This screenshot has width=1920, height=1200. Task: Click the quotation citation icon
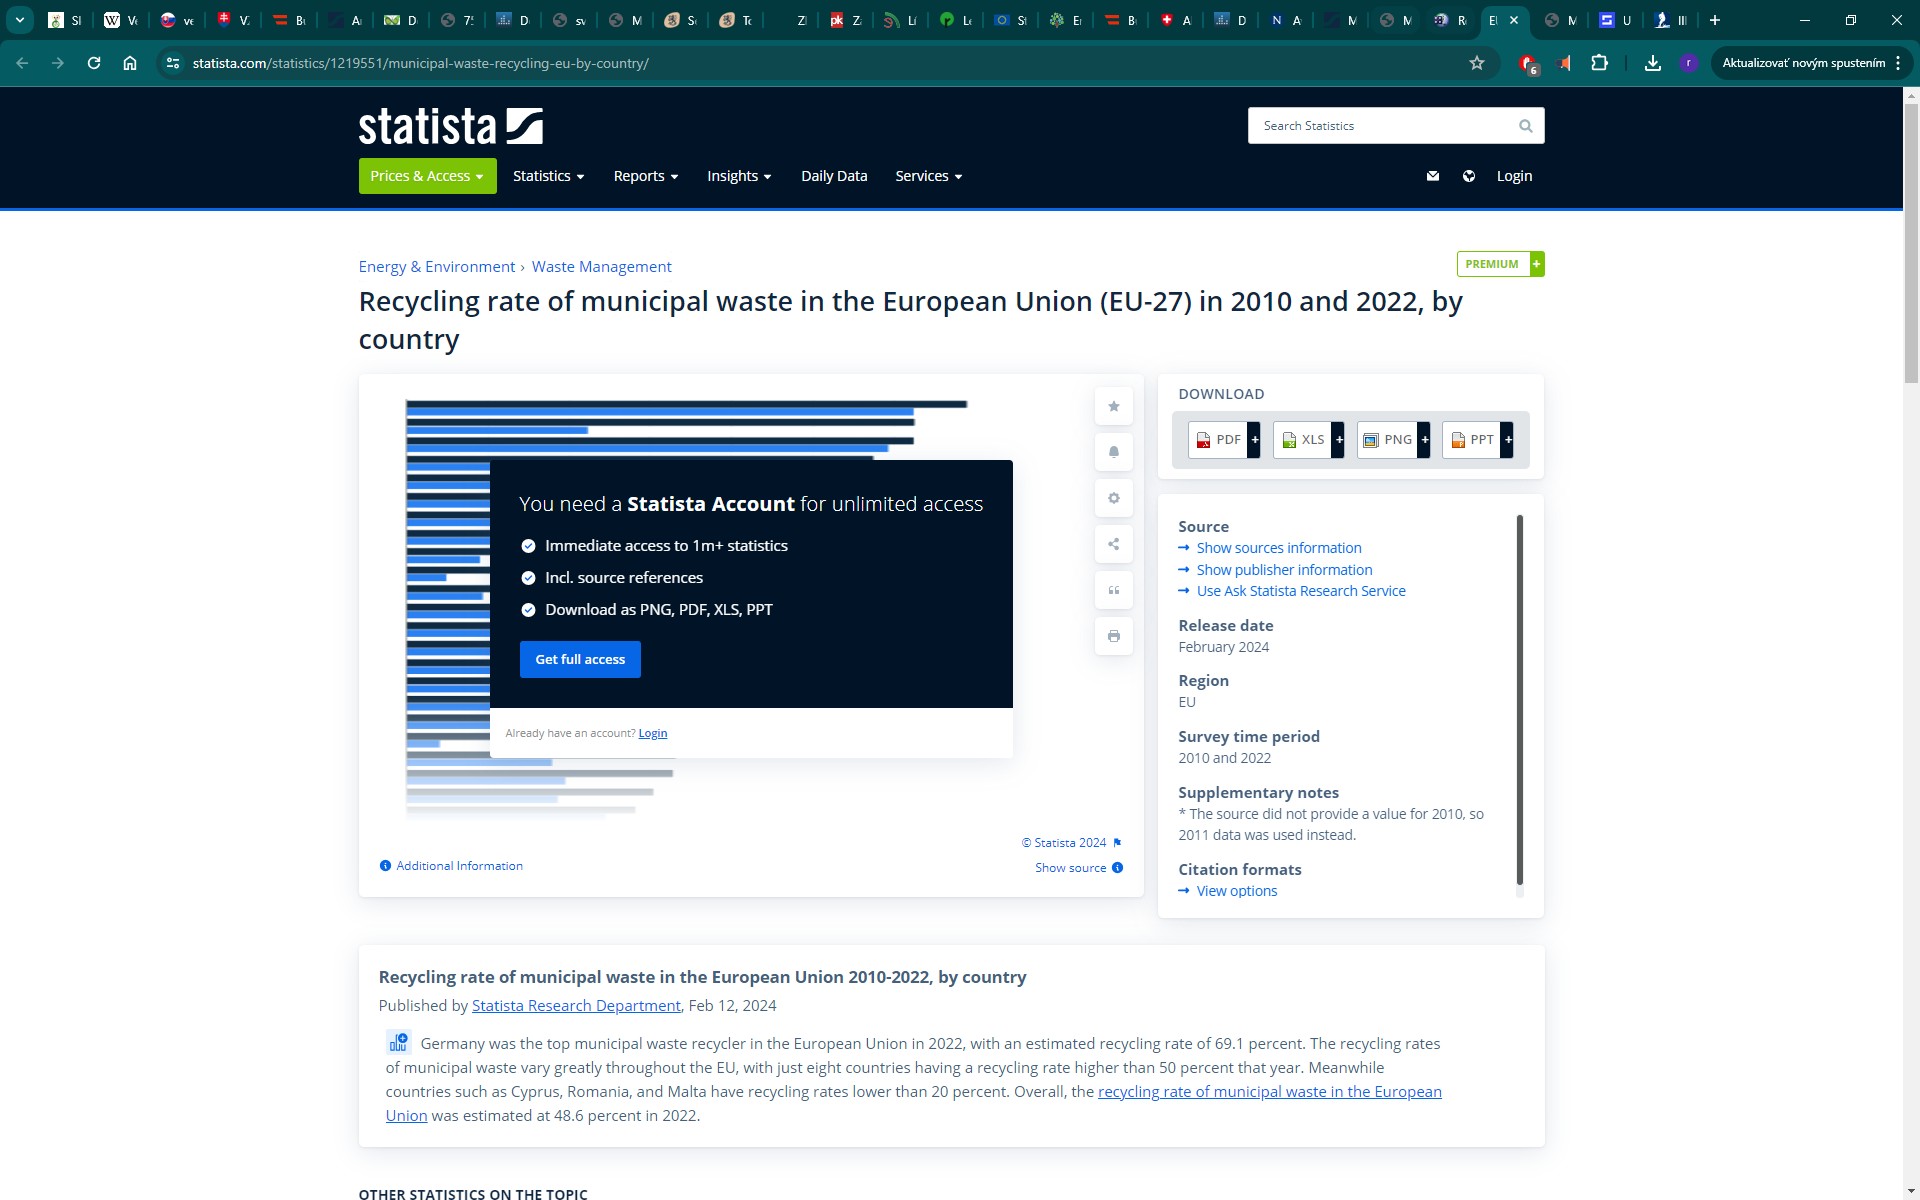(x=1114, y=590)
